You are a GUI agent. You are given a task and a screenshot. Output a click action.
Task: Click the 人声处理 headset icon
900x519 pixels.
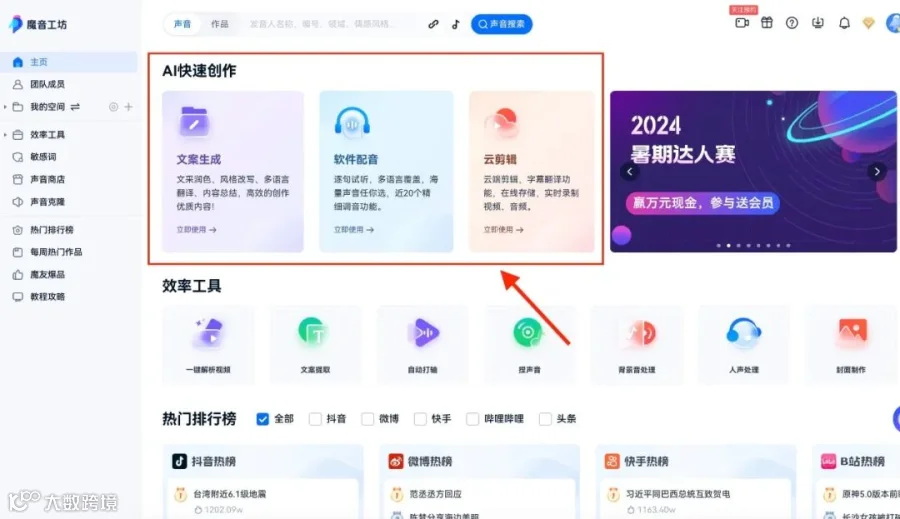[744, 332]
